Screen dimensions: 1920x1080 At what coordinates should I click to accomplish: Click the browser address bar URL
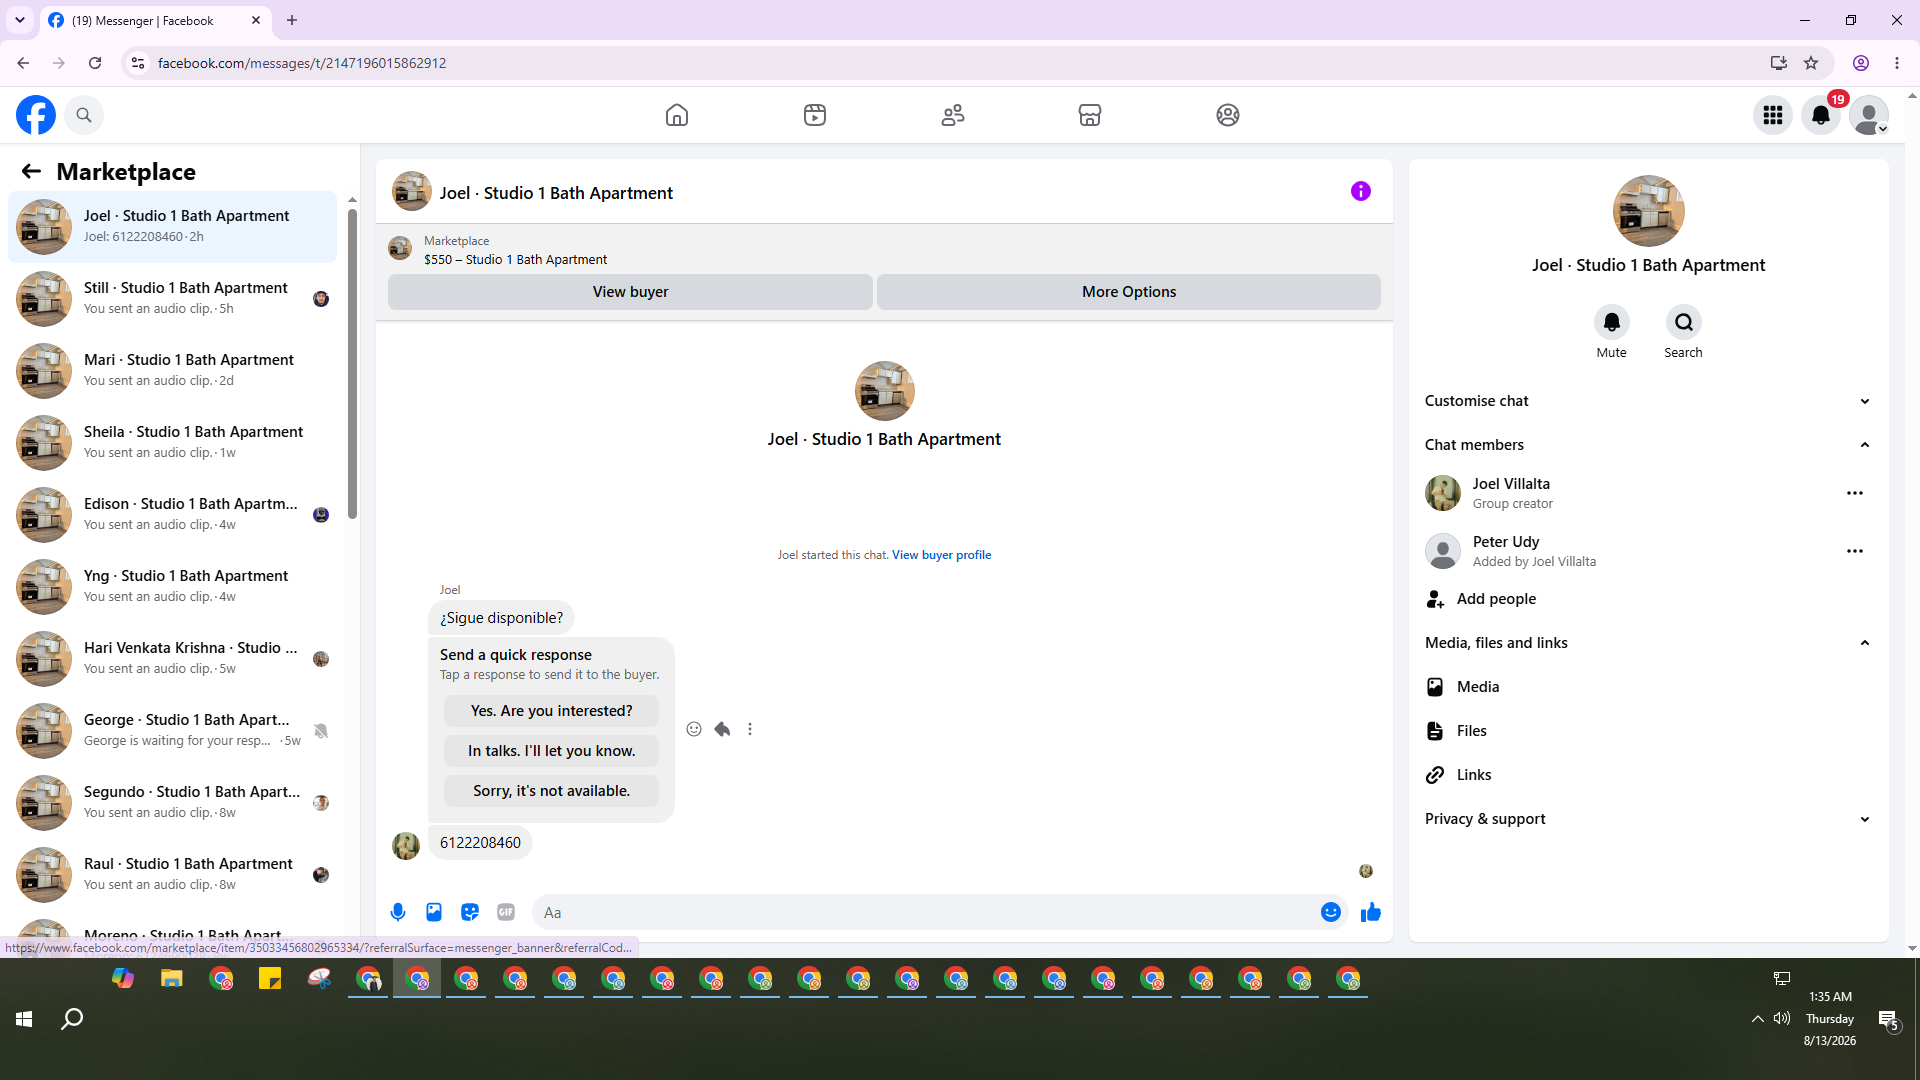[302, 63]
